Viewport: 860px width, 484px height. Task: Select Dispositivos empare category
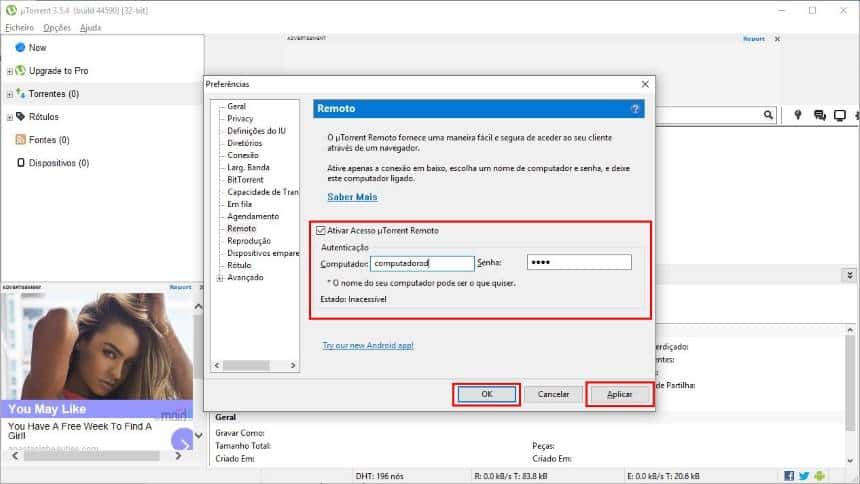[263, 253]
